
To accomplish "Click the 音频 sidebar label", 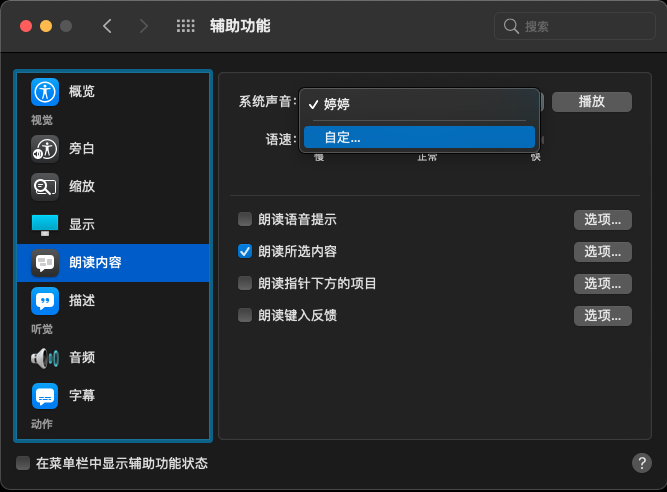I will pos(82,358).
